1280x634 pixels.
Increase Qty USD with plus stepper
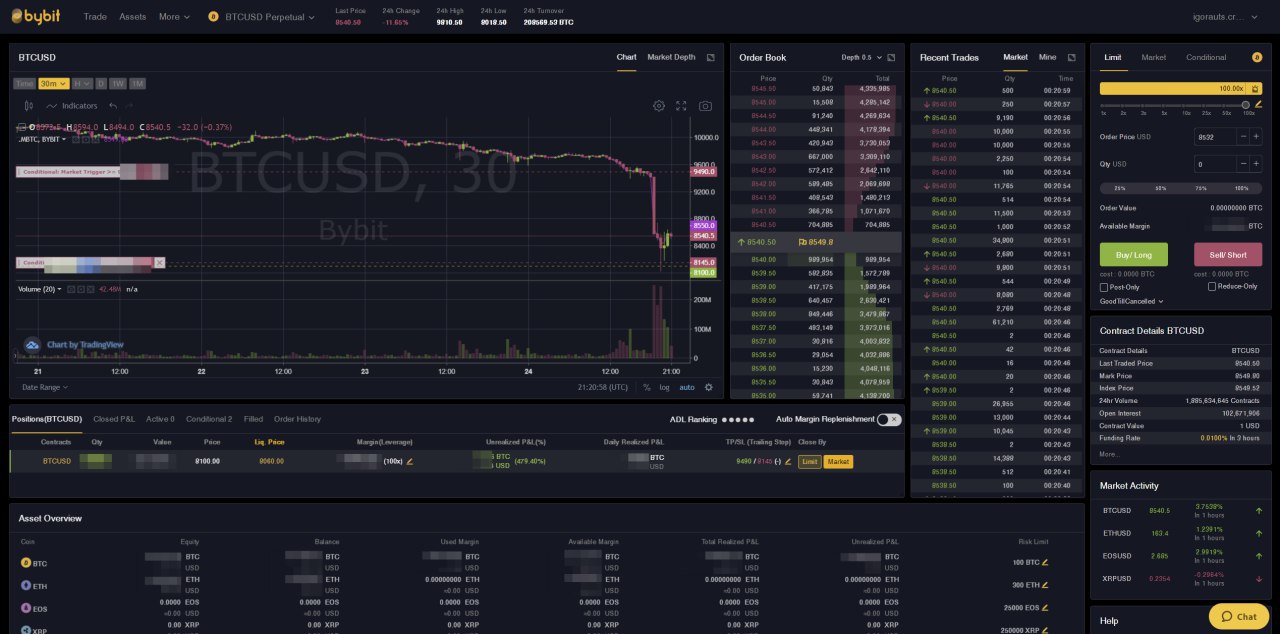[1256, 164]
